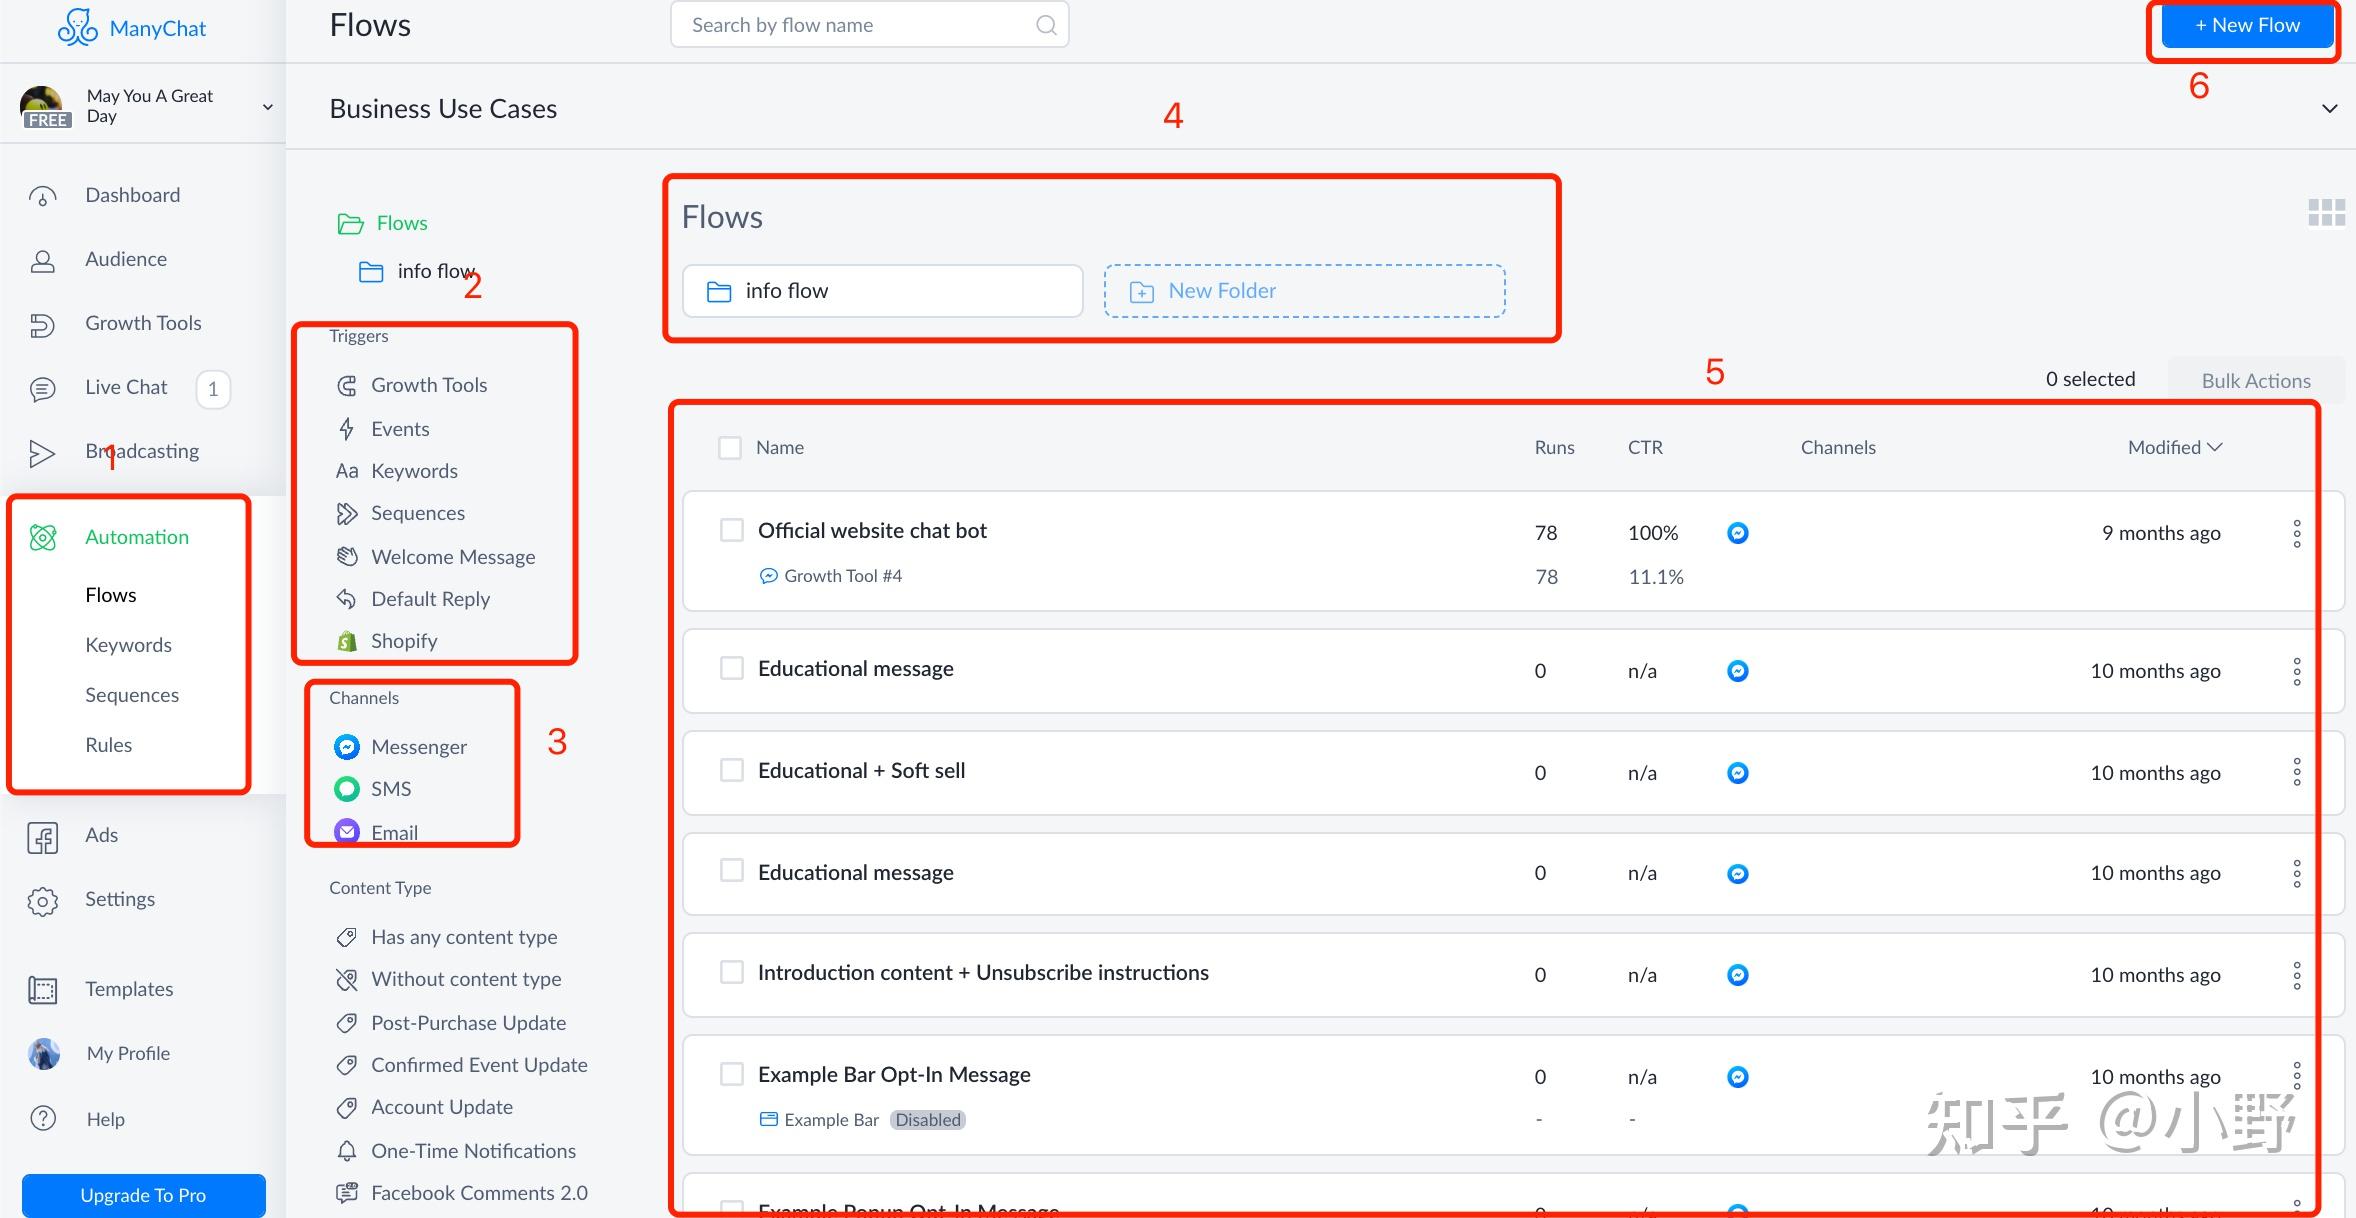The width and height of the screenshot is (2356, 1218).
Task: Click the Settings gear icon
Action: pyautogui.click(x=42, y=900)
